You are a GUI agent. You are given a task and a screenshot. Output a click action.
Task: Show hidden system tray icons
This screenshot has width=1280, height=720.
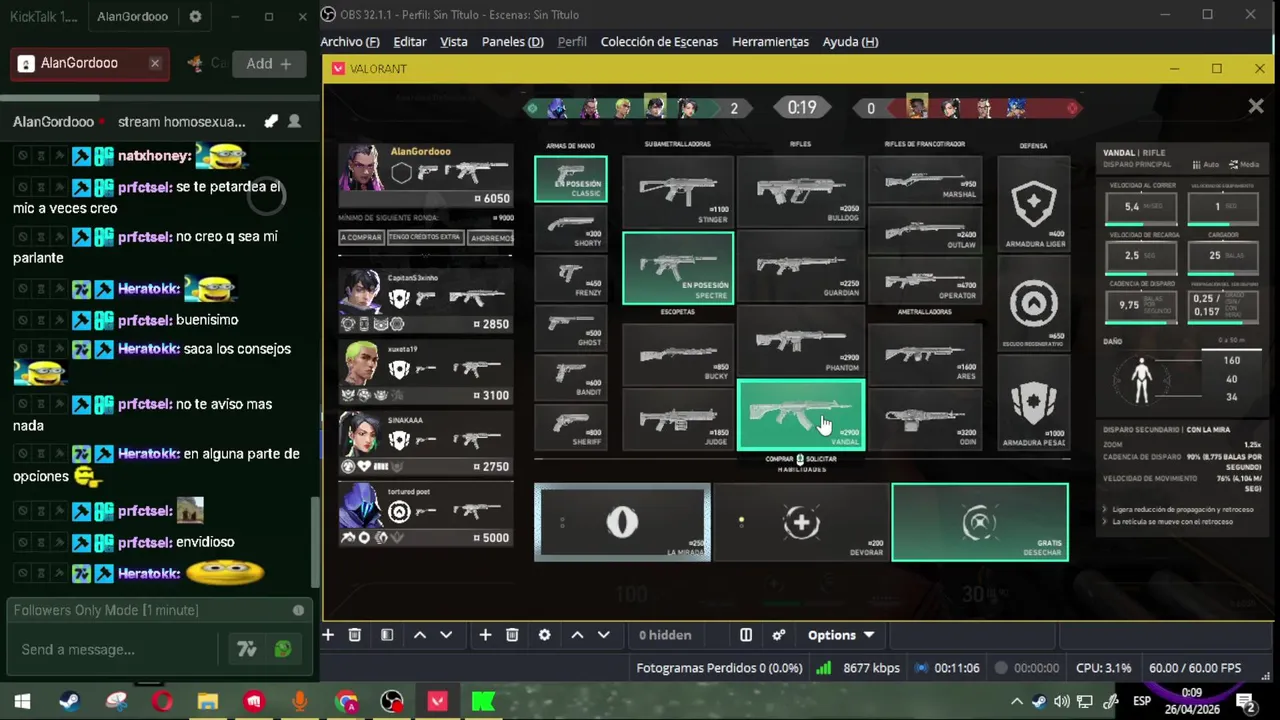pos(1017,701)
